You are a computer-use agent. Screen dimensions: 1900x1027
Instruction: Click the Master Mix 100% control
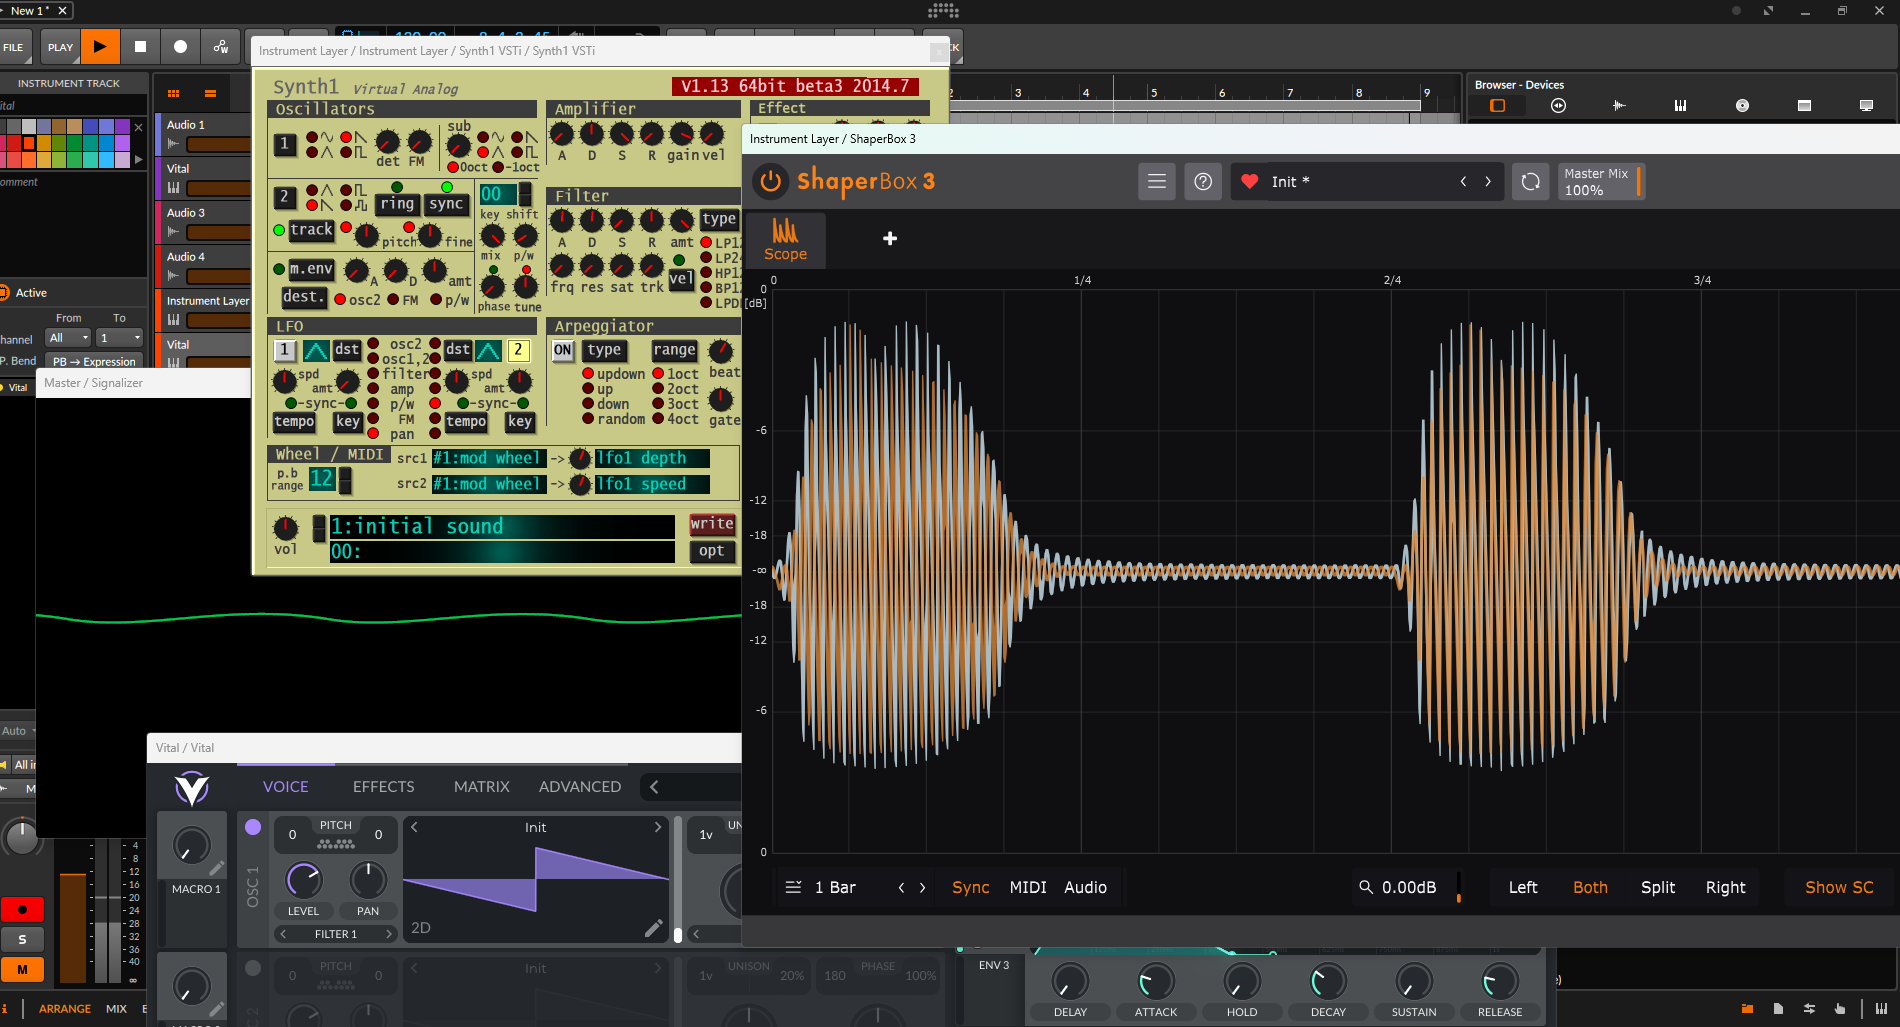coord(1600,181)
